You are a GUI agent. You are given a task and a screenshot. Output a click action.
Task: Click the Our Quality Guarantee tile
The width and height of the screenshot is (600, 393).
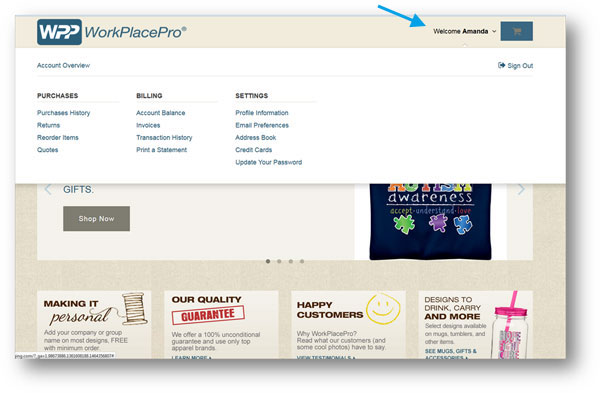(221, 325)
